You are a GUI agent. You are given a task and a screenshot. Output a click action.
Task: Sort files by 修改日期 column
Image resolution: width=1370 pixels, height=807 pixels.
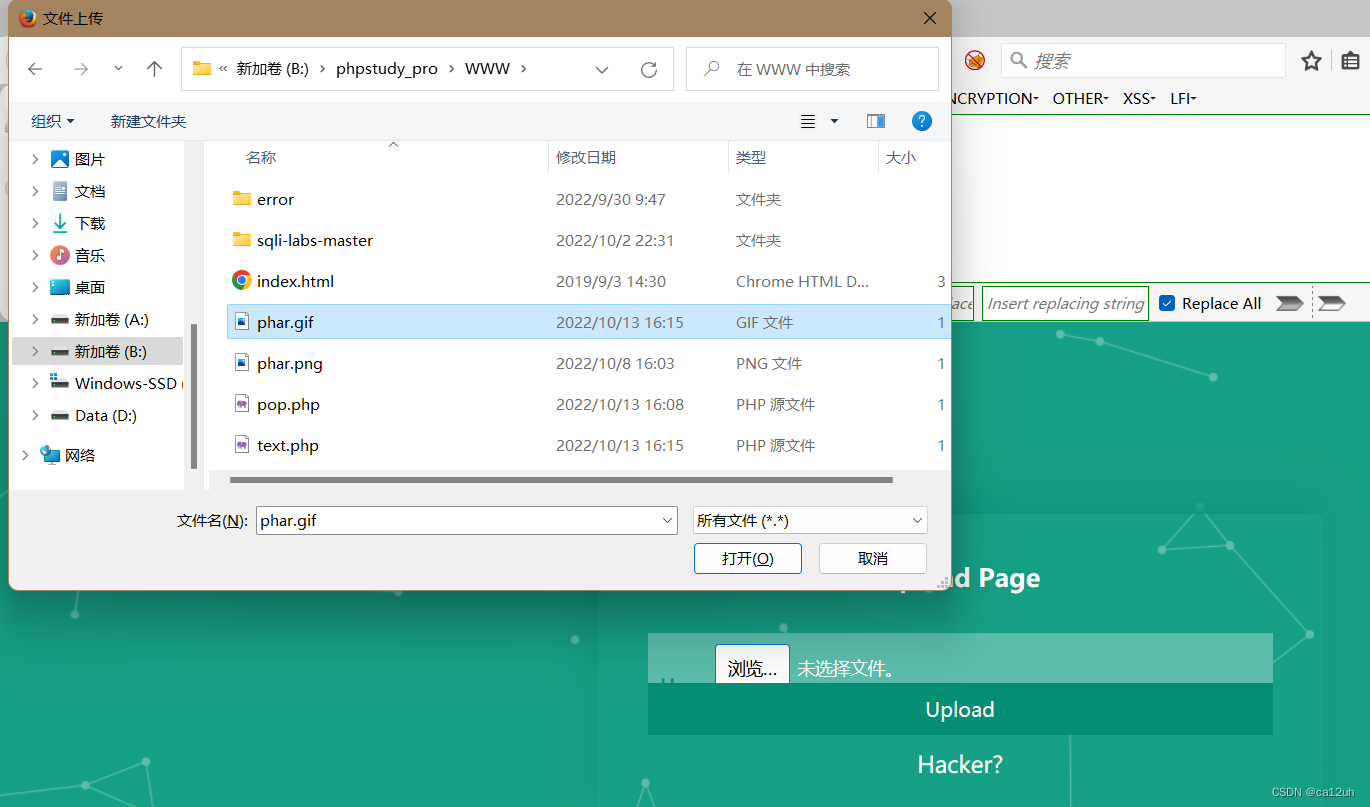[586, 157]
